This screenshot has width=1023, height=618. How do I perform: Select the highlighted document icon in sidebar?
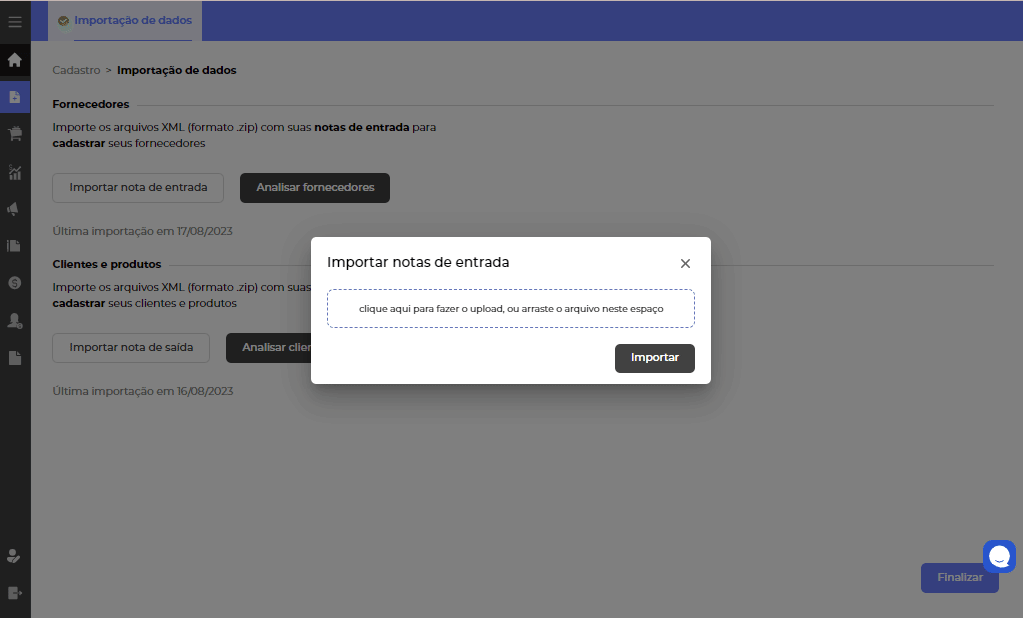[15, 97]
